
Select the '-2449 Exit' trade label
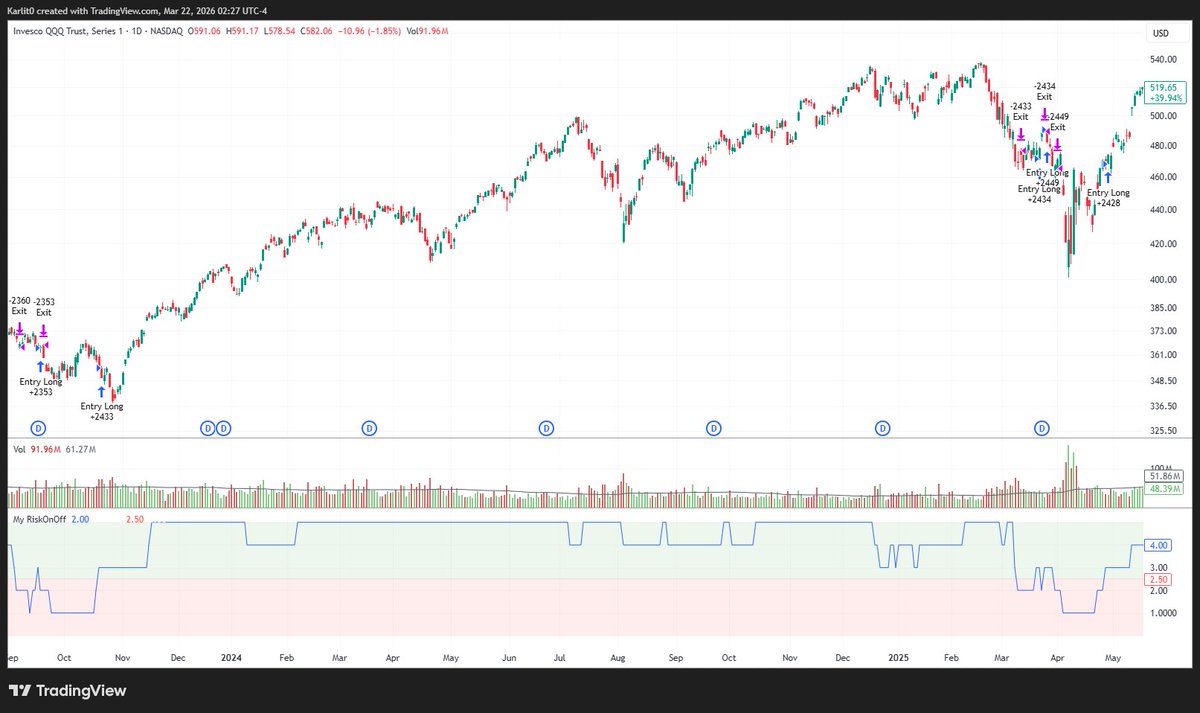click(x=1057, y=122)
